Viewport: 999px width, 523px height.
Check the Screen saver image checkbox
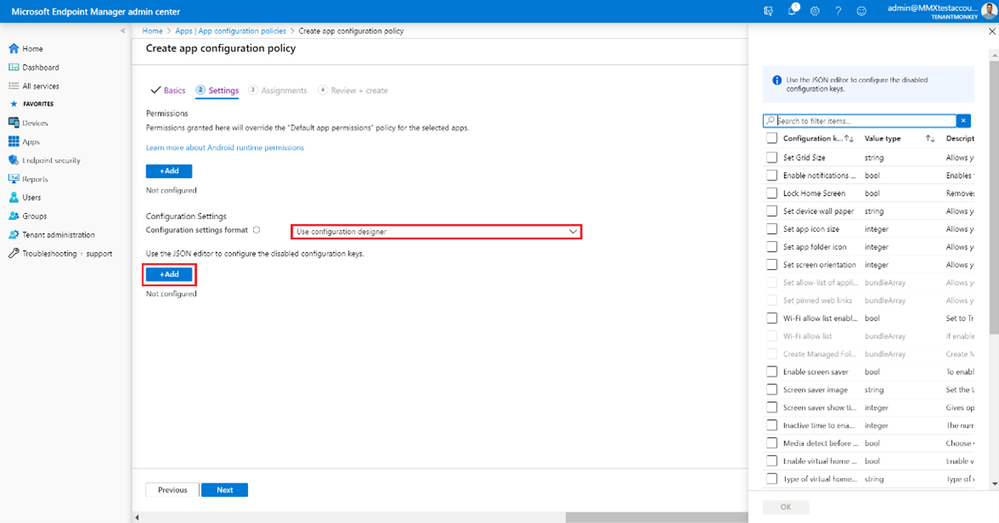click(x=772, y=389)
